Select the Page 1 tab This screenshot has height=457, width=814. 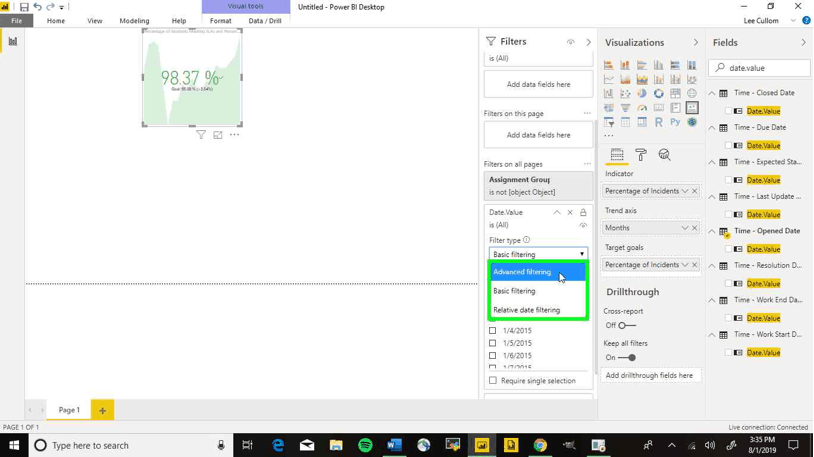pos(69,410)
